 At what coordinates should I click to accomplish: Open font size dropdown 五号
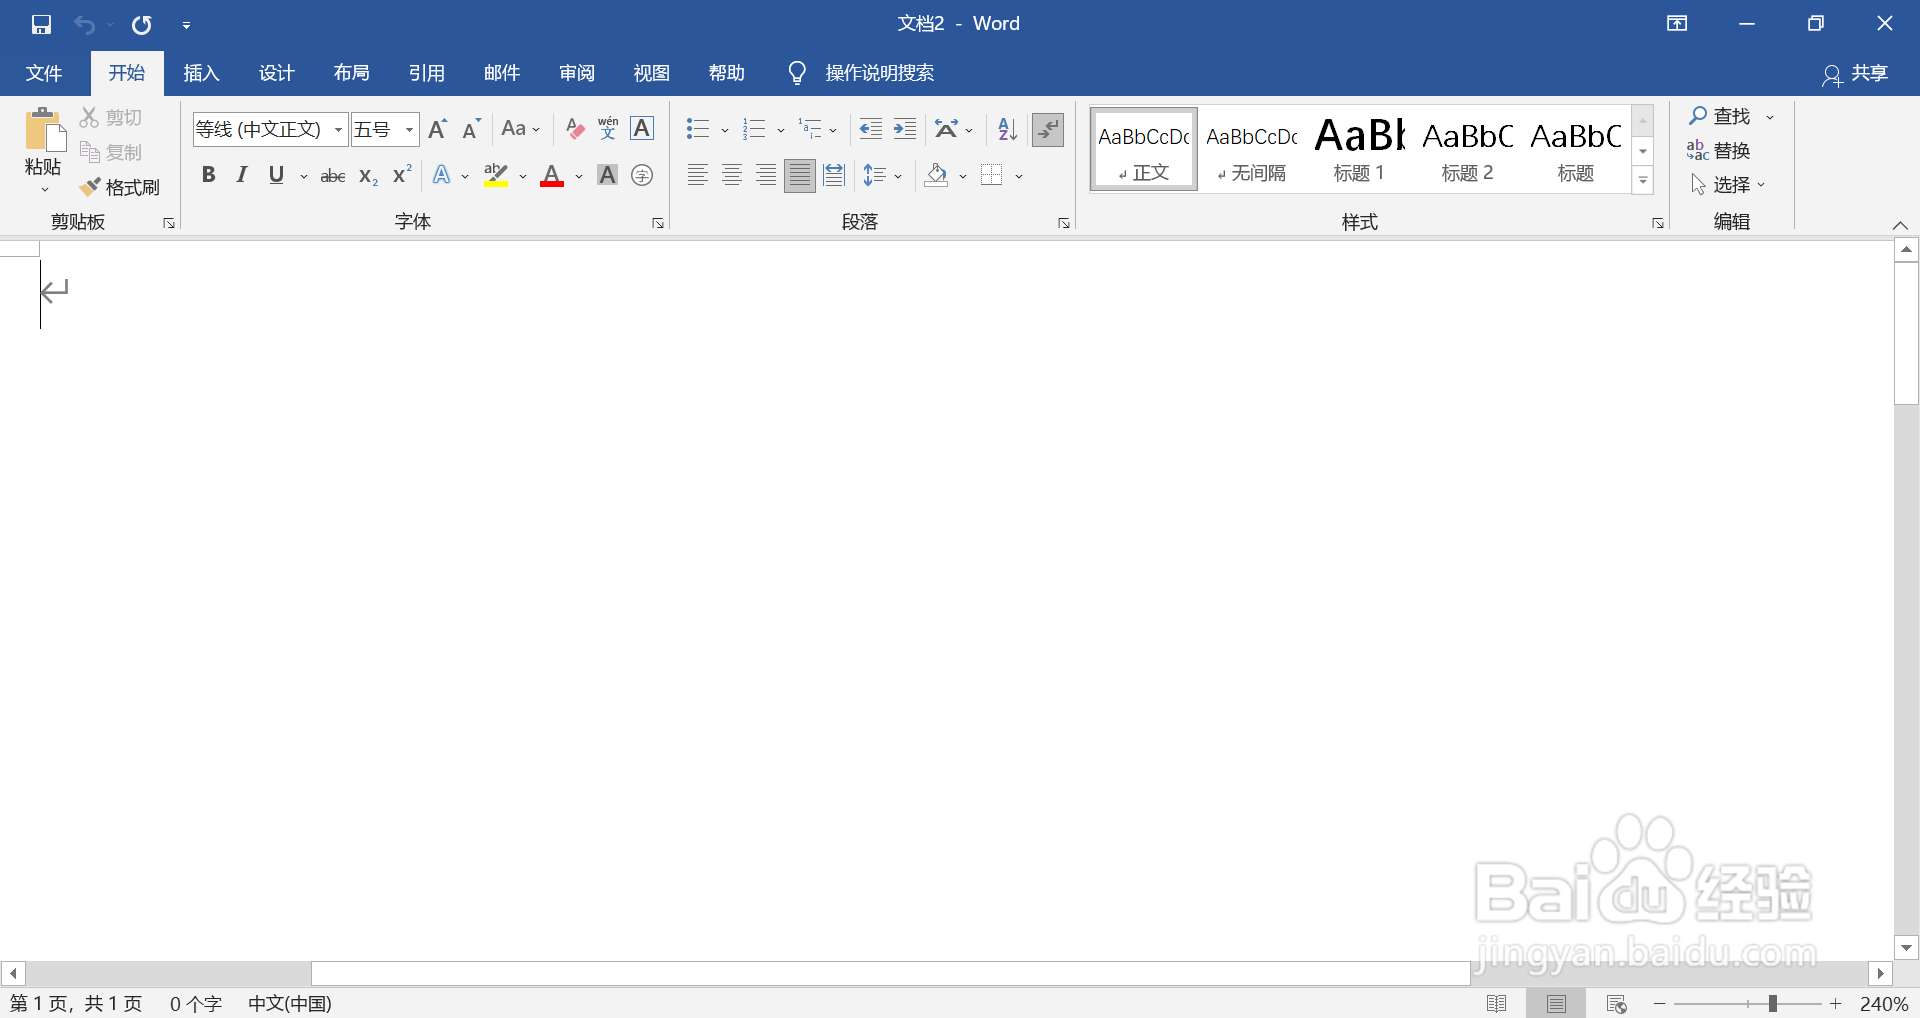[x=410, y=130]
